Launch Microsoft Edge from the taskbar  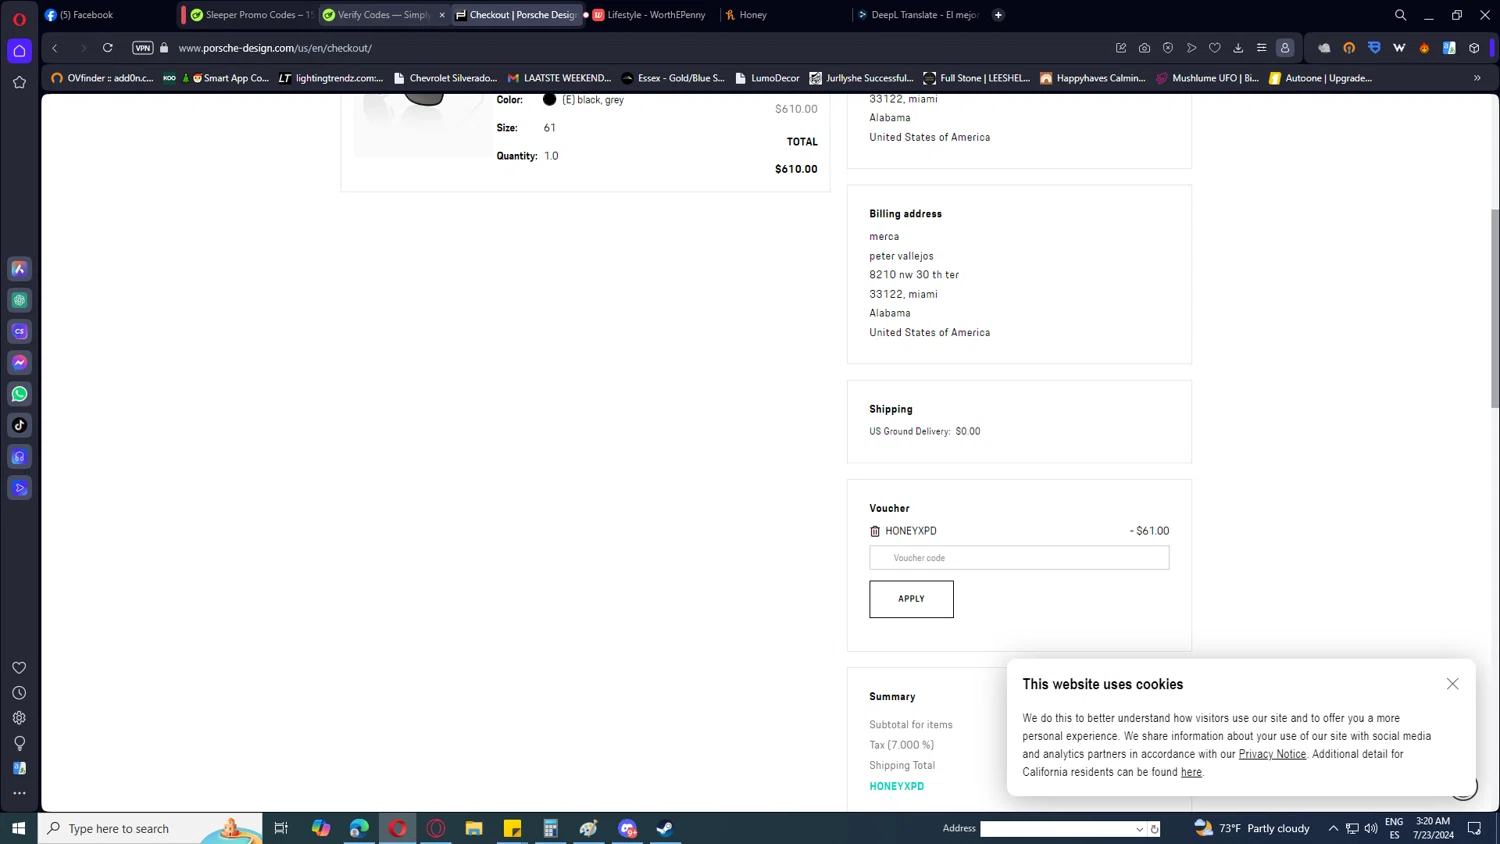click(359, 828)
